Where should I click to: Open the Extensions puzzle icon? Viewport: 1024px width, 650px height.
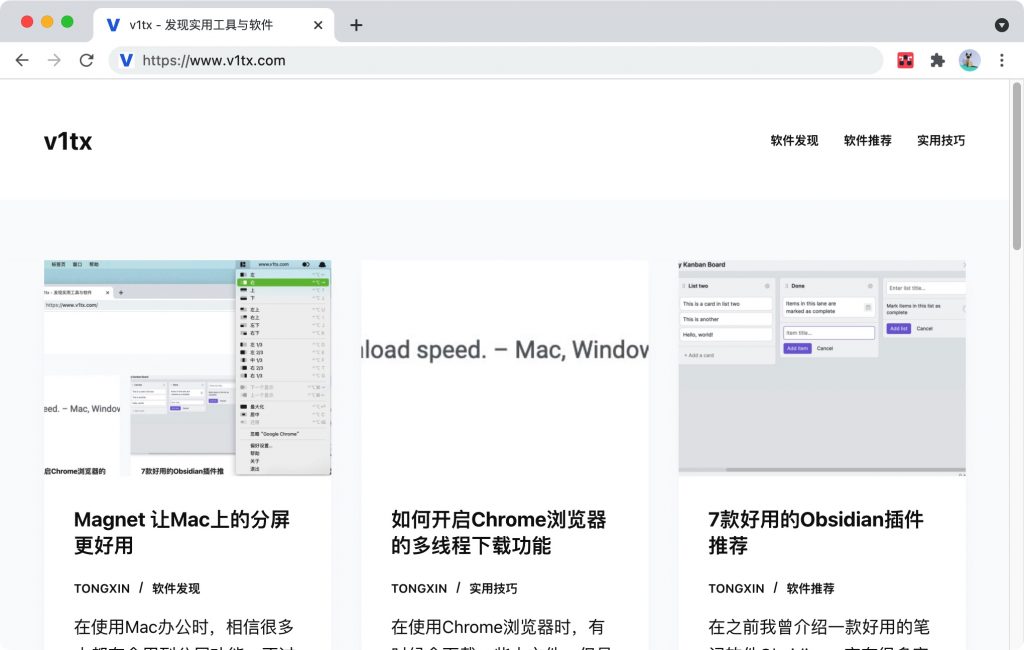click(937, 60)
